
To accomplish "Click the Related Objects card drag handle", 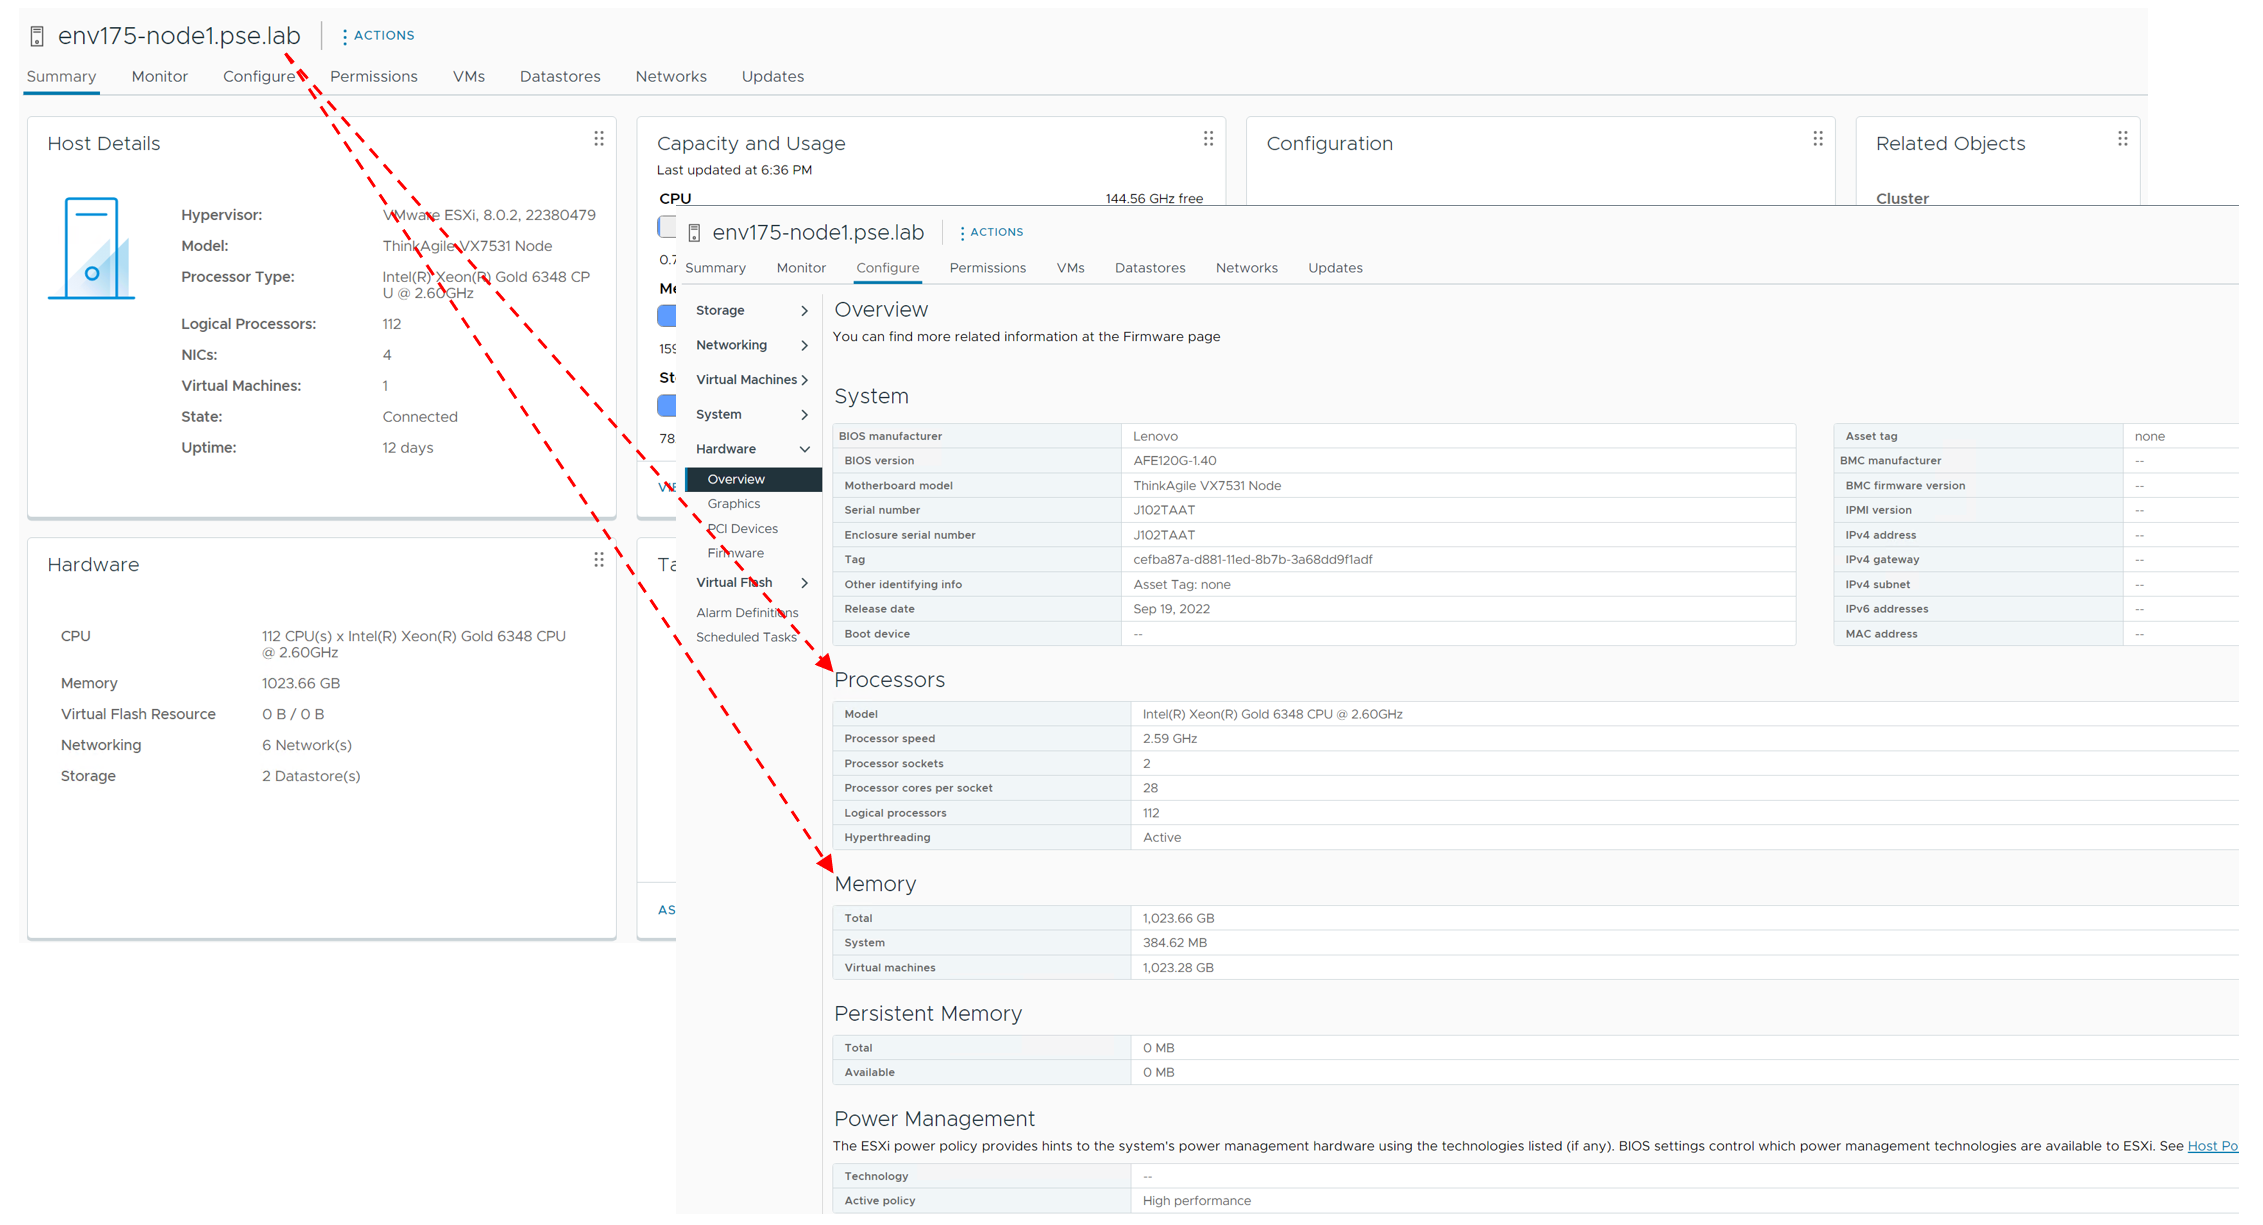I will (2122, 139).
